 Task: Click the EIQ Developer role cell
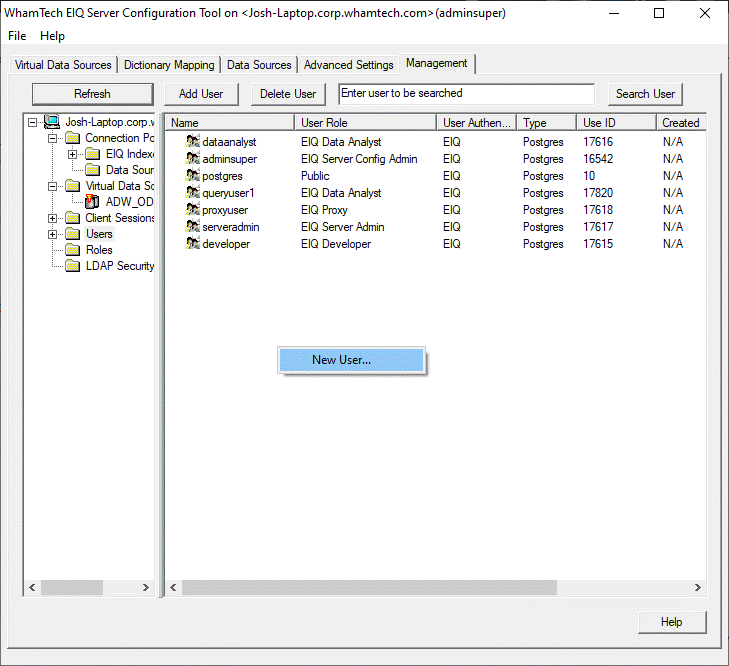coord(336,244)
